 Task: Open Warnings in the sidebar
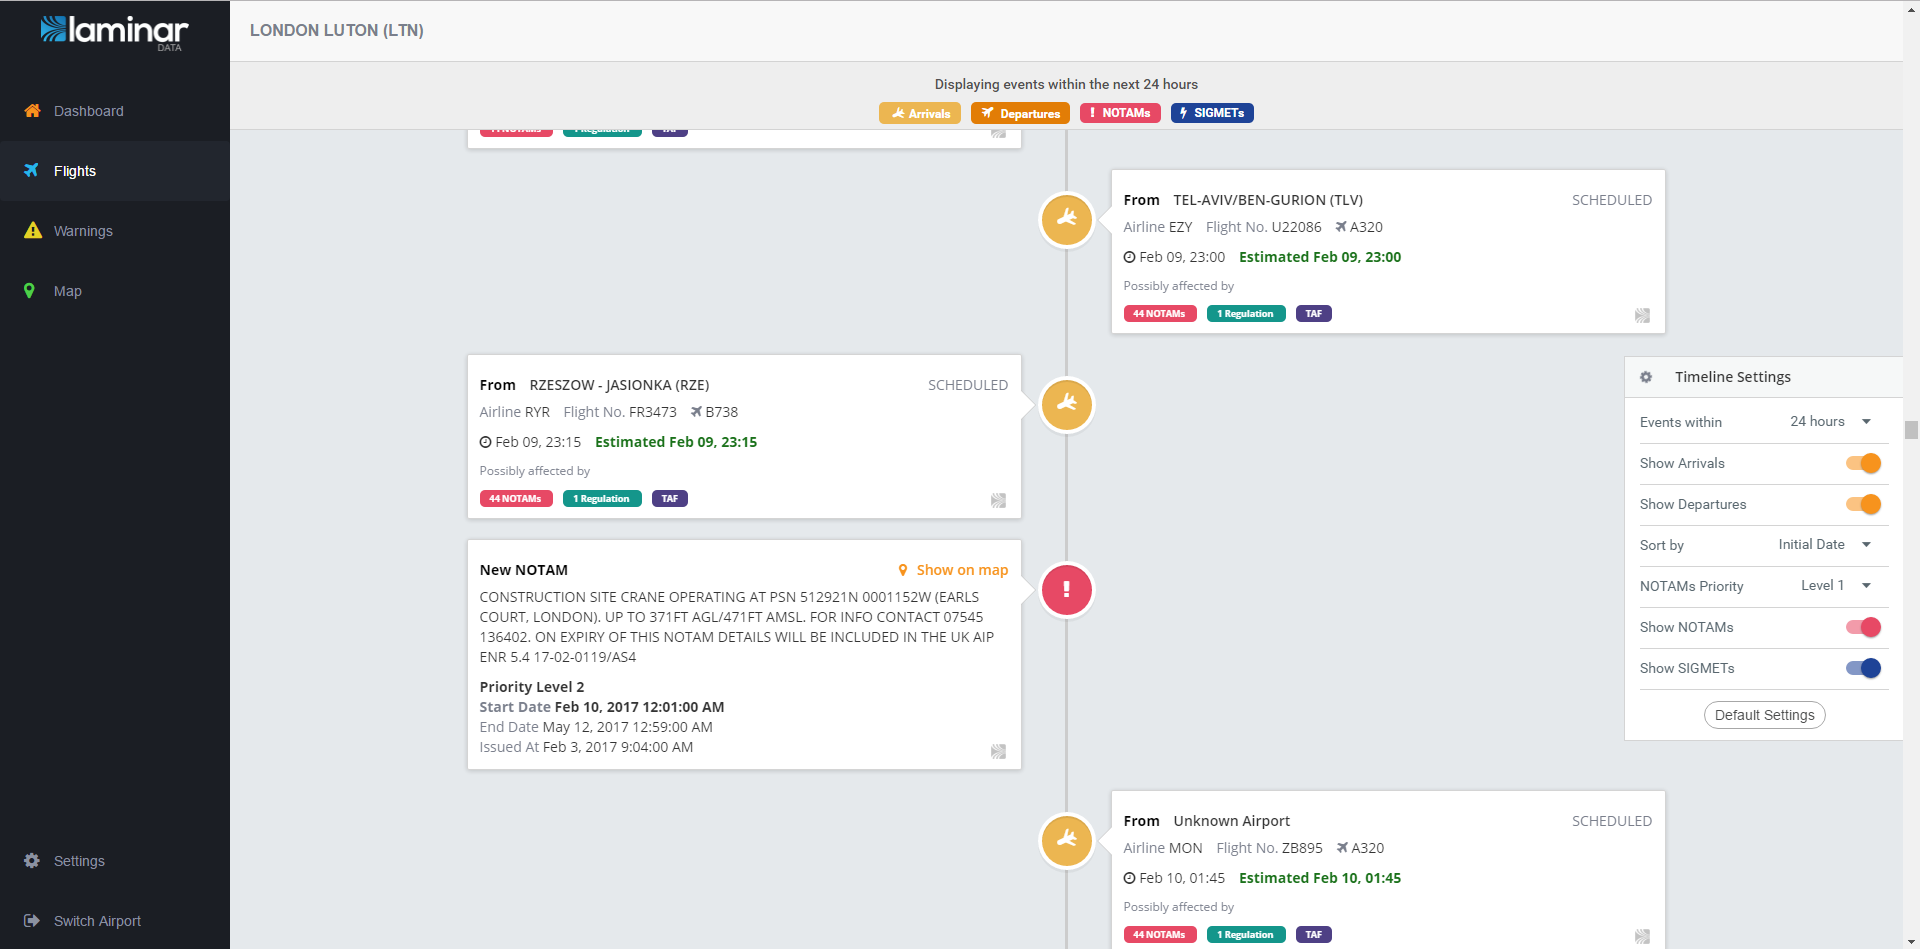coord(83,231)
